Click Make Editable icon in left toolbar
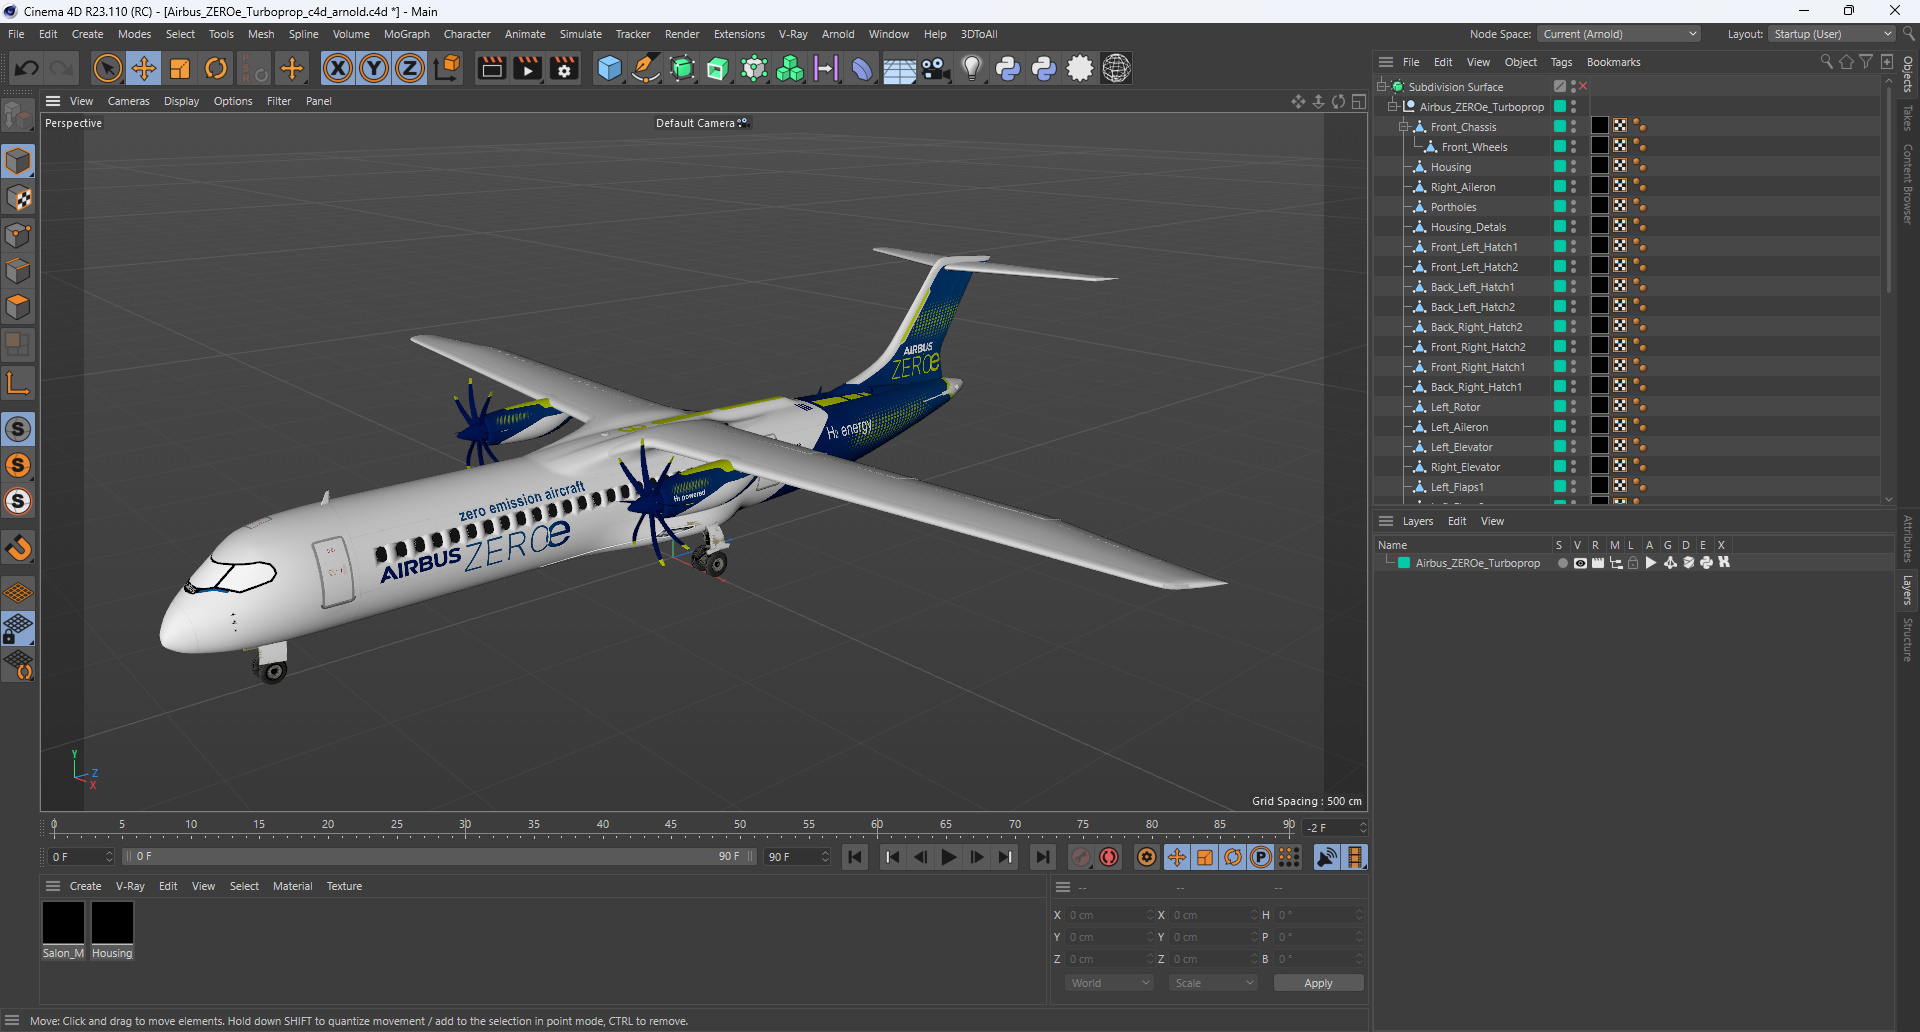This screenshot has width=1920, height=1032. pyautogui.click(x=18, y=116)
